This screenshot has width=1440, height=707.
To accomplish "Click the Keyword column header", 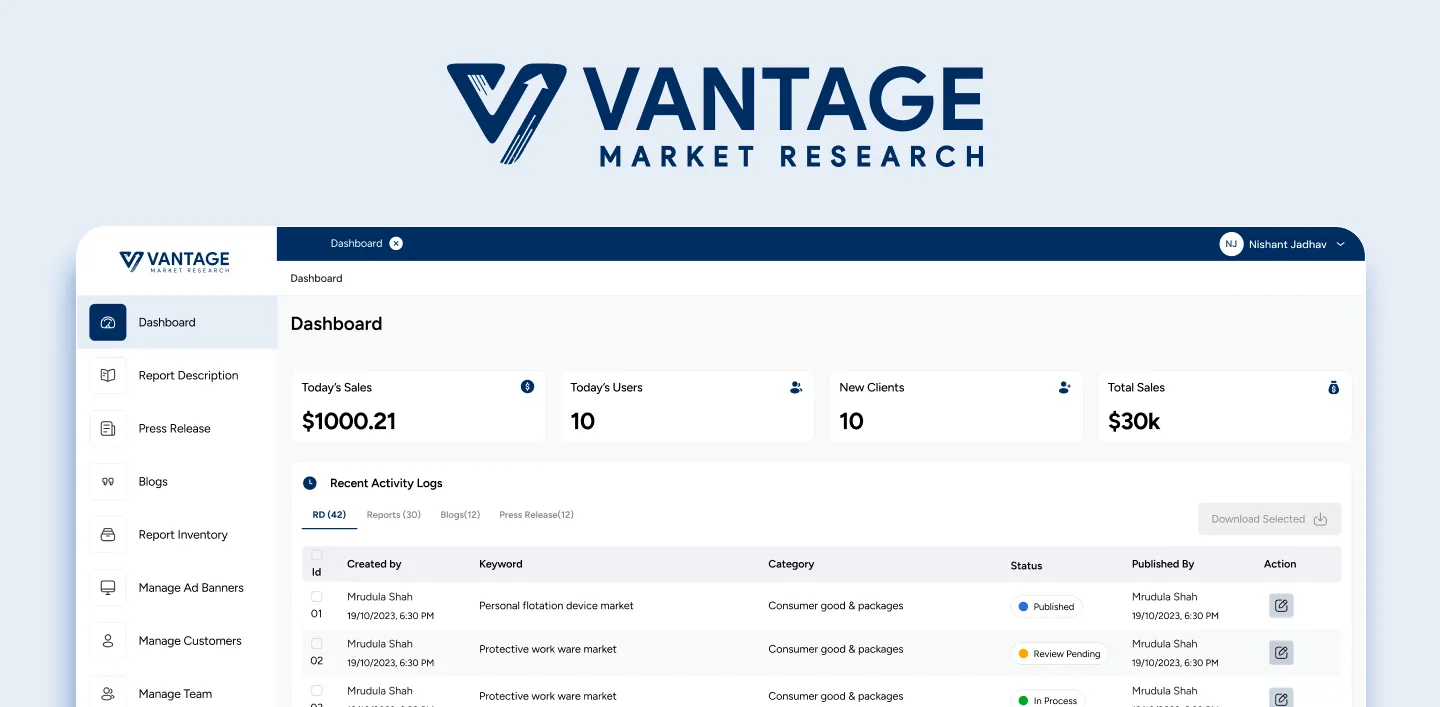I will (x=501, y=564).
